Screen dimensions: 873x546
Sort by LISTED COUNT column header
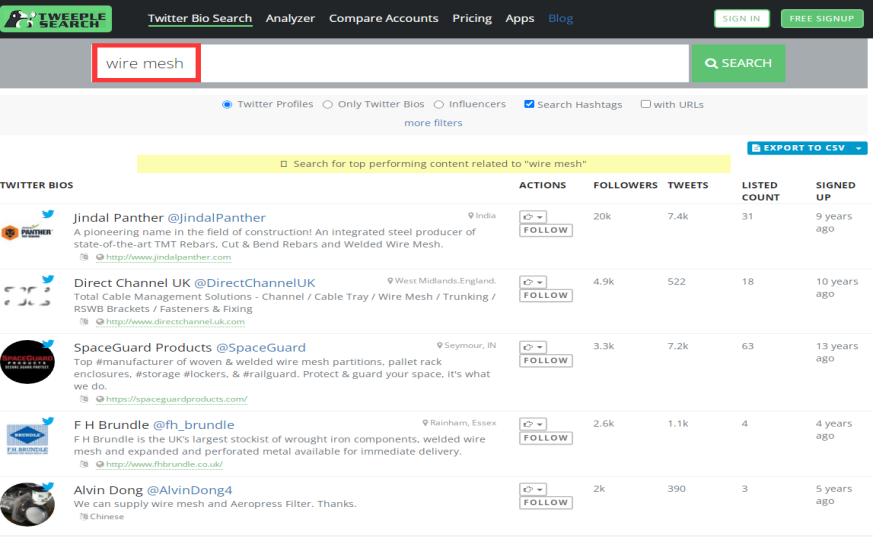tap(761, 191)
